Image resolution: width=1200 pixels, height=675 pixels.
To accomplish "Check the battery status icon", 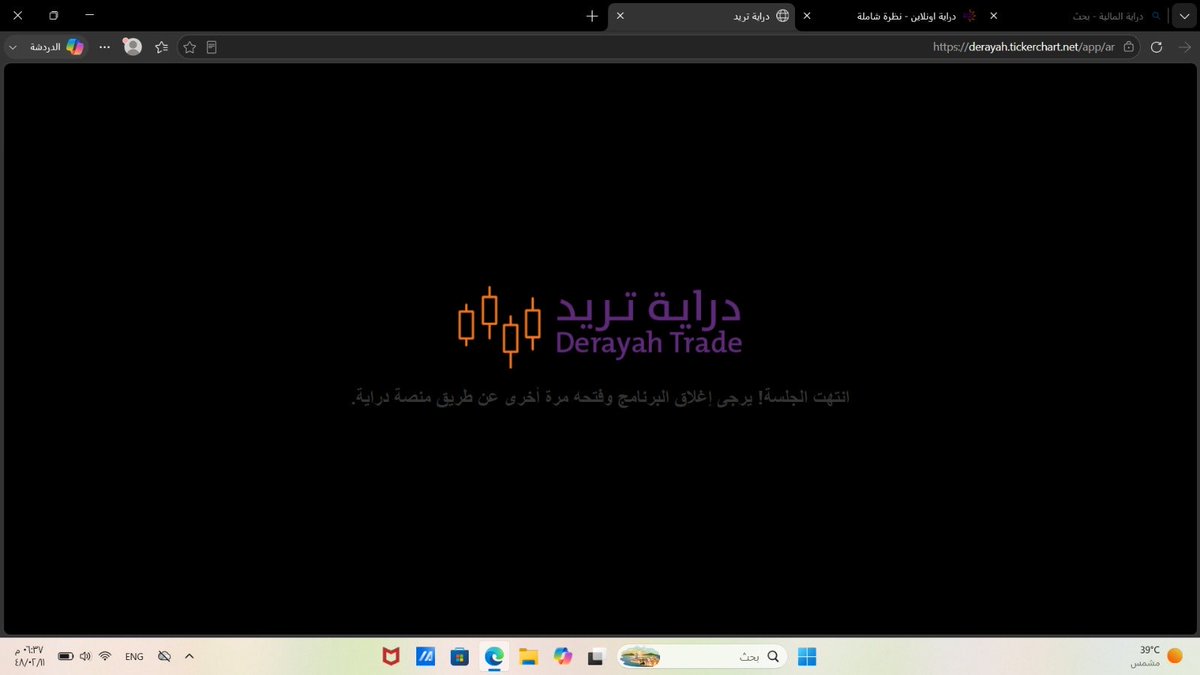I will tap(65, 657).
